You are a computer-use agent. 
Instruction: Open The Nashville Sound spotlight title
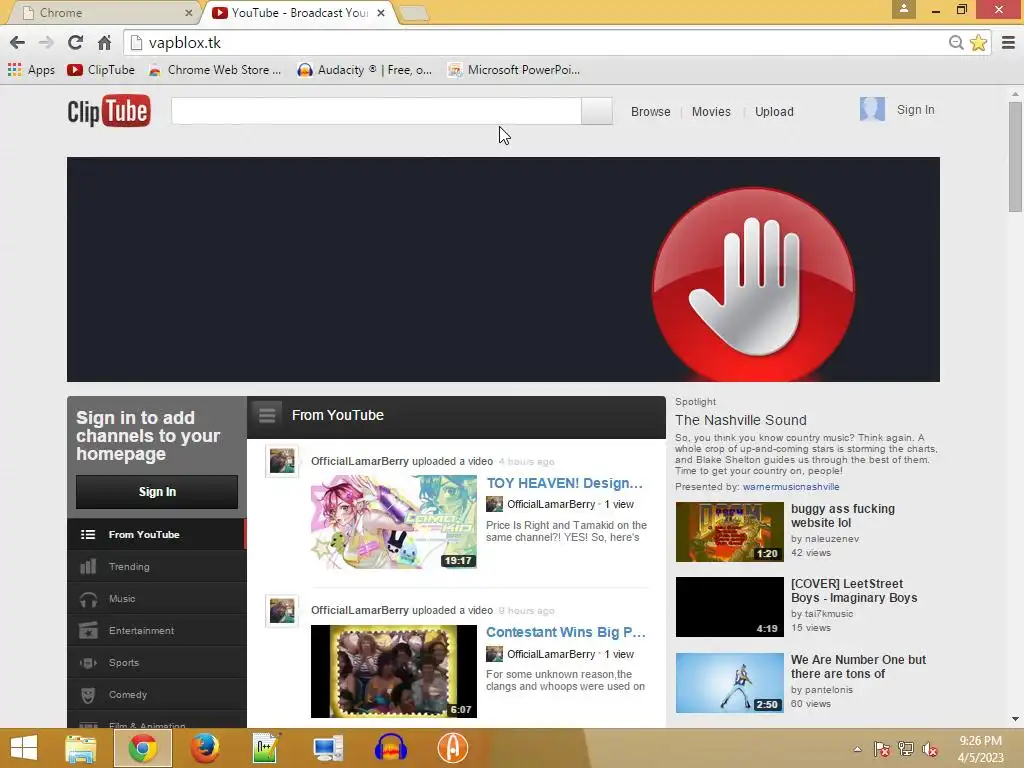coord(741,420)
